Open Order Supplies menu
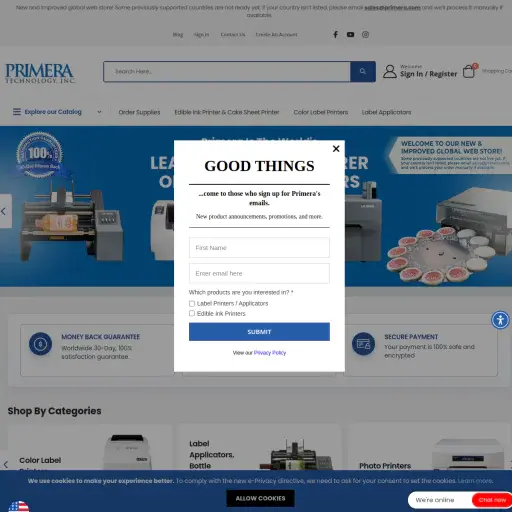512x512 pixels. point(139,112)
